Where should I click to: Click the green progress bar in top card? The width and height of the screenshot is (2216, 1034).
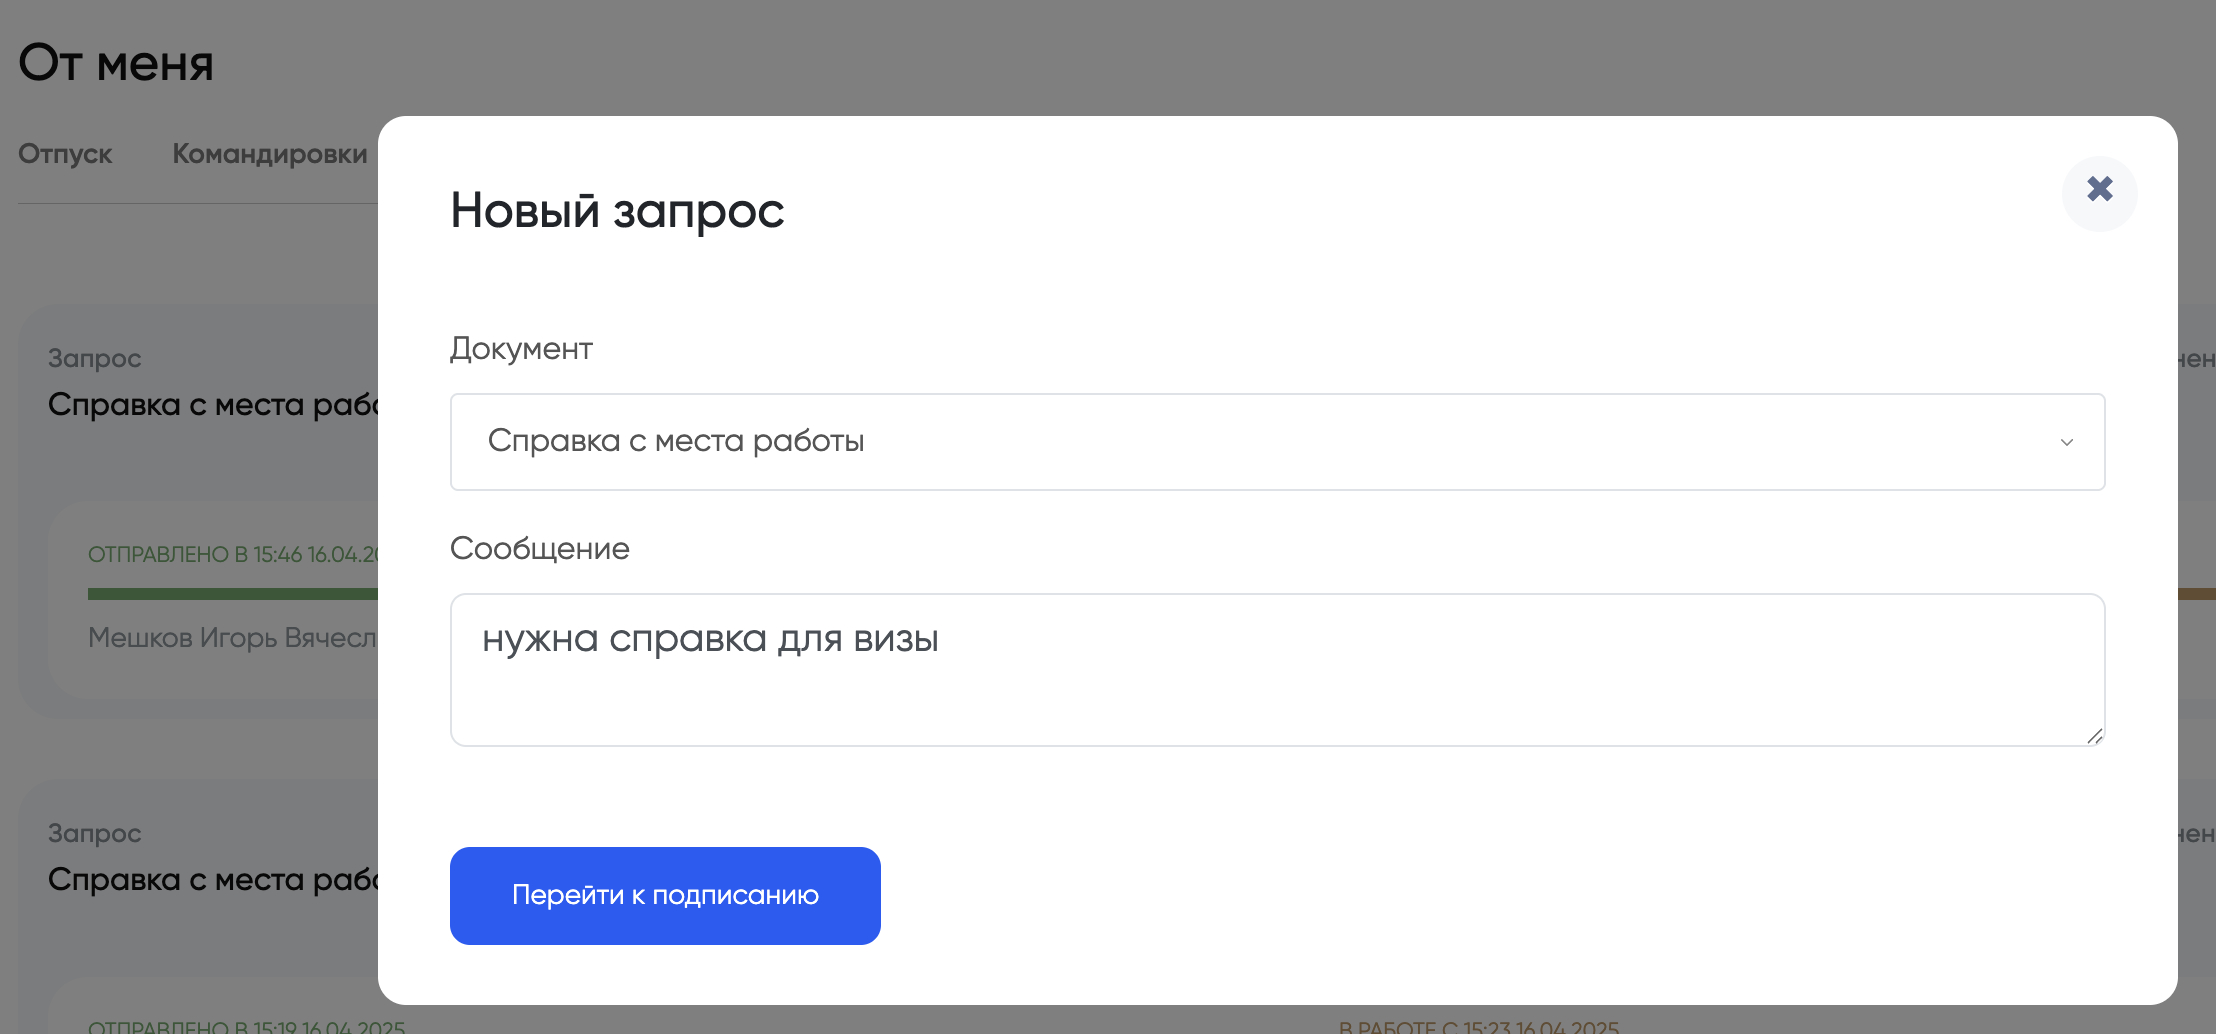232,594
